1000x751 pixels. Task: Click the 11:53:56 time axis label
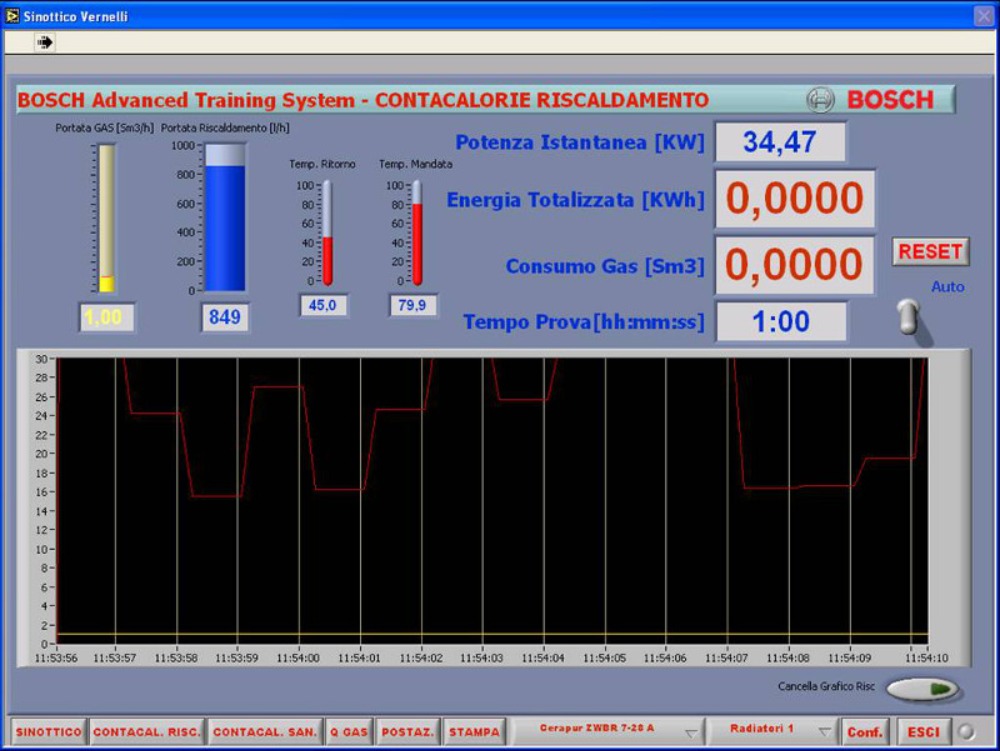pos(56,658)
